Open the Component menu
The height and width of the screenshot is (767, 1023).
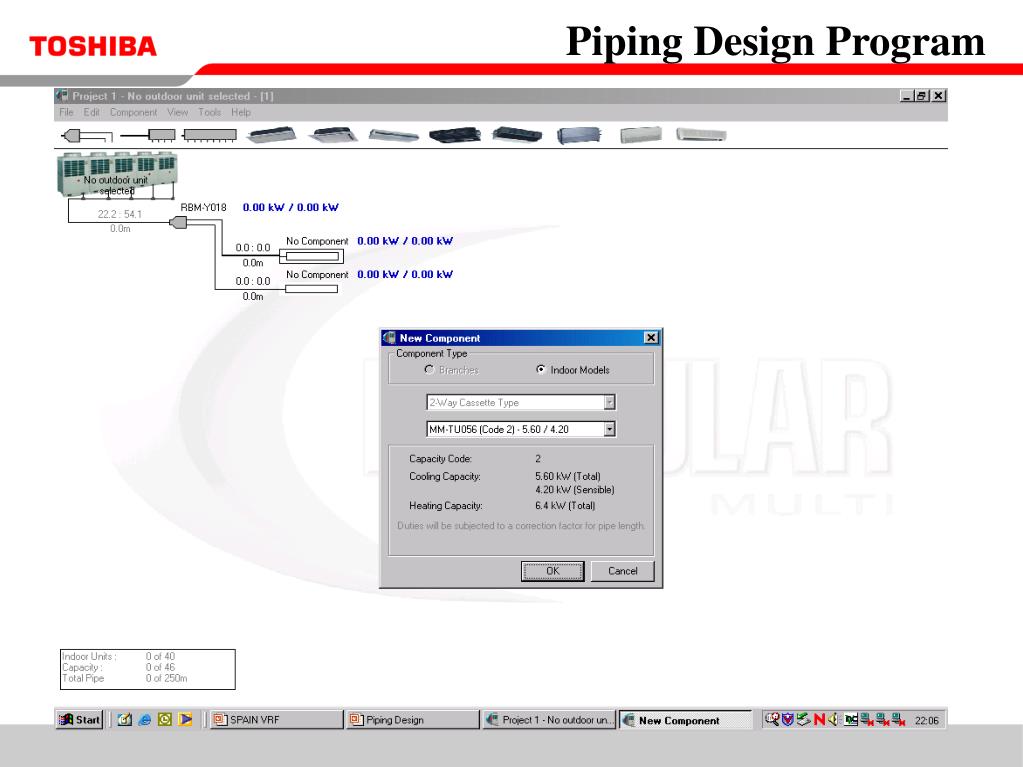tap(133, 112)
